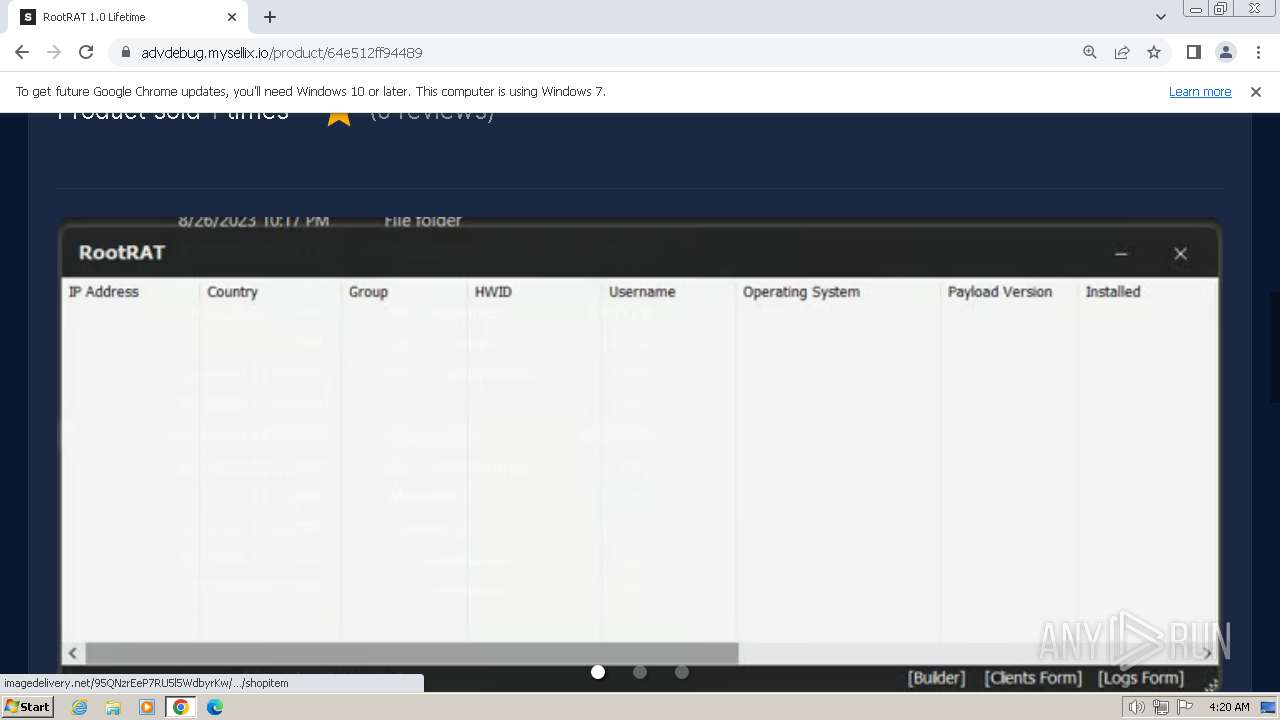Click the HWID column header
Viewport: 1280px width, 720px height.
(x=493, y=292)
